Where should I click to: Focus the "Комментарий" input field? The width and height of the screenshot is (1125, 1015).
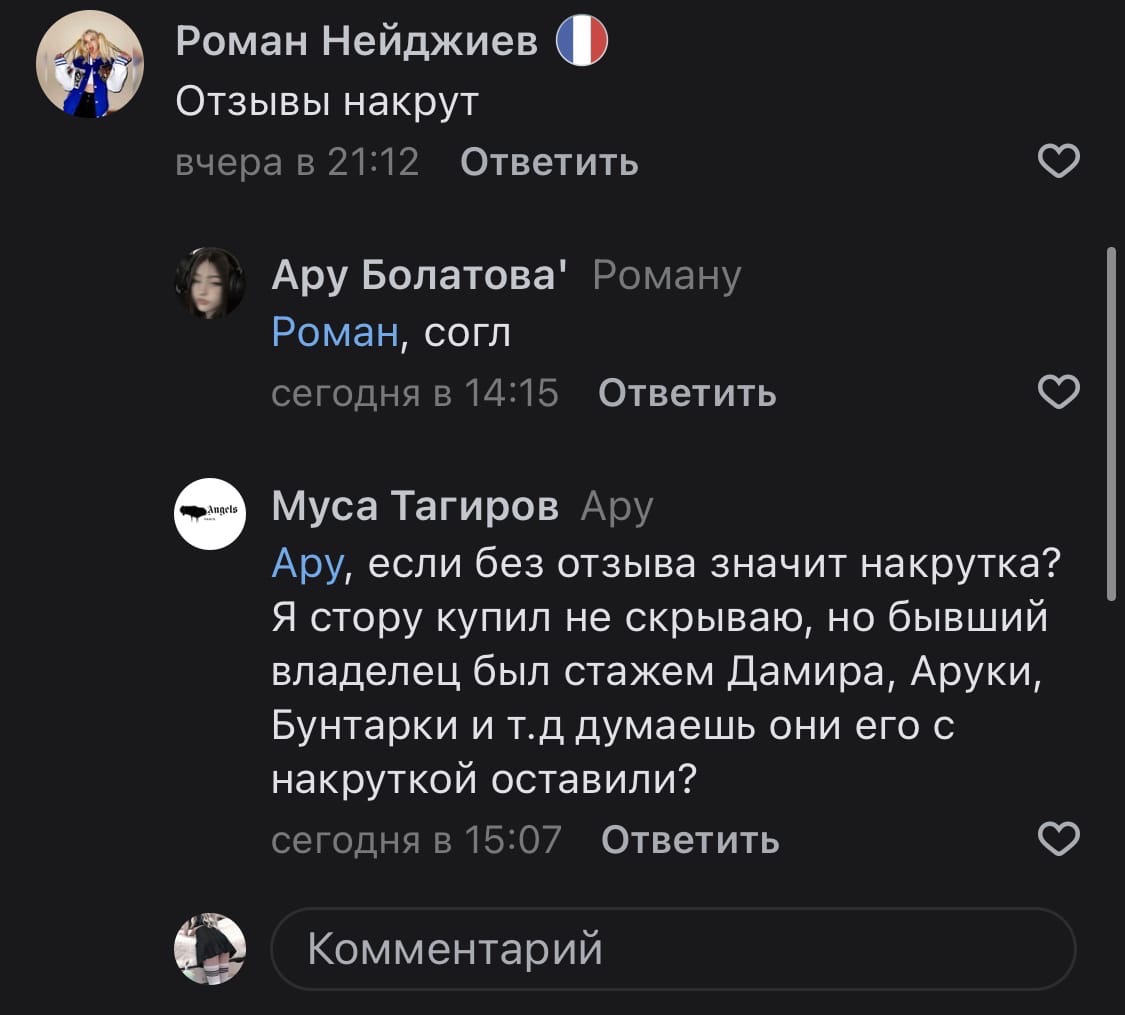tap(672, 948)
